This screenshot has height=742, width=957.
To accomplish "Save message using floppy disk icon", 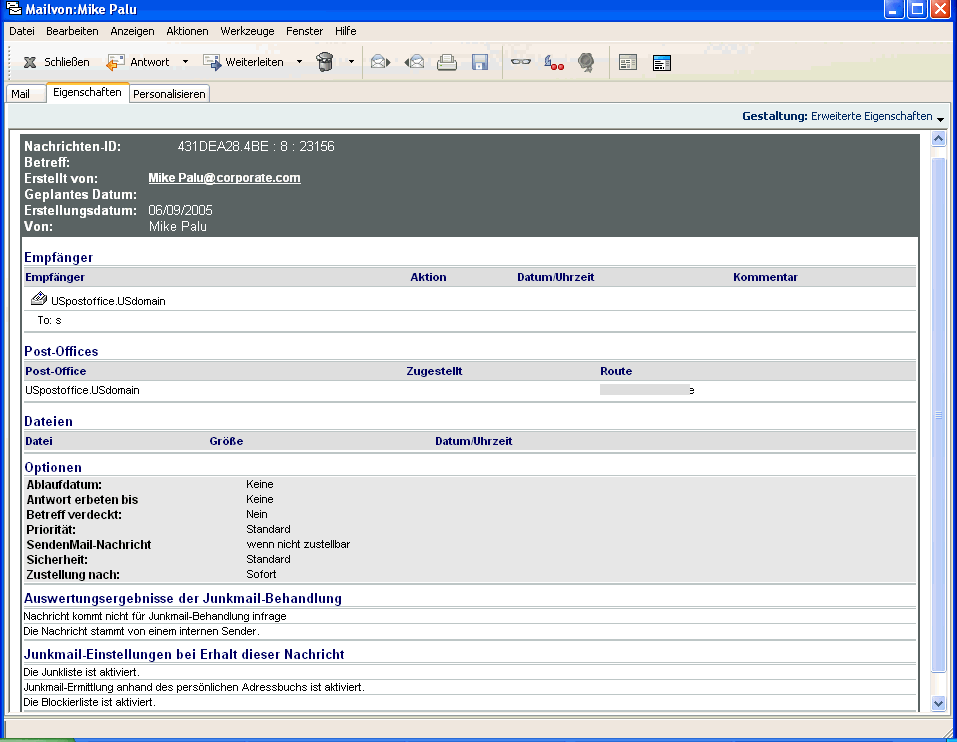I will pos(480,62).
